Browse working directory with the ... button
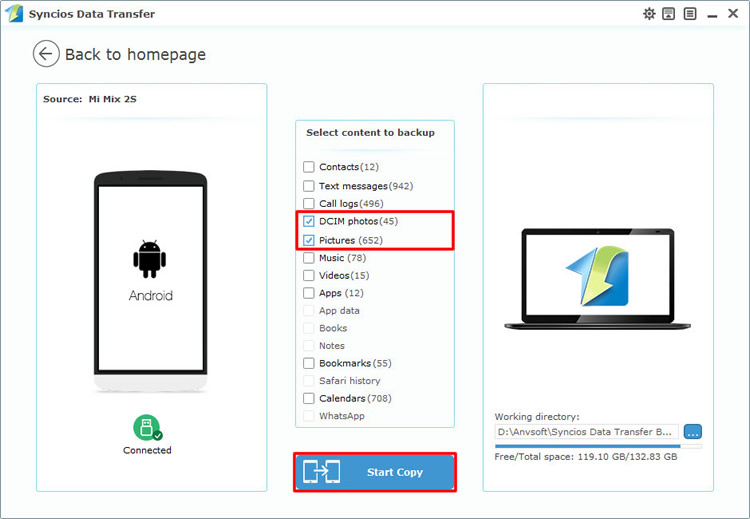Viewport: 750px width, 519px height. pos(693,431)
